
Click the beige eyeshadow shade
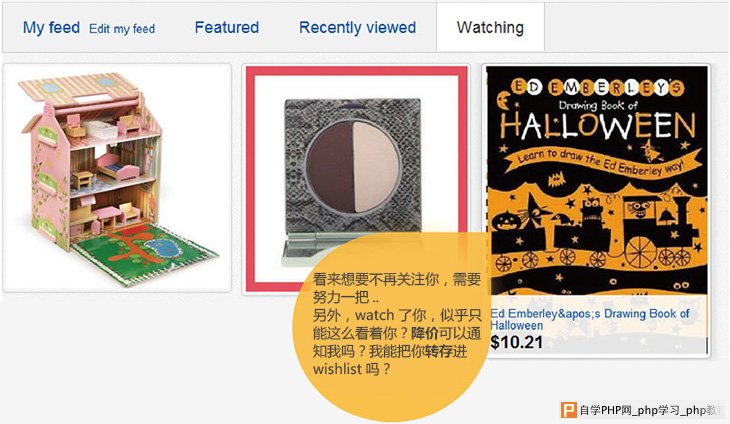(376, 166)
